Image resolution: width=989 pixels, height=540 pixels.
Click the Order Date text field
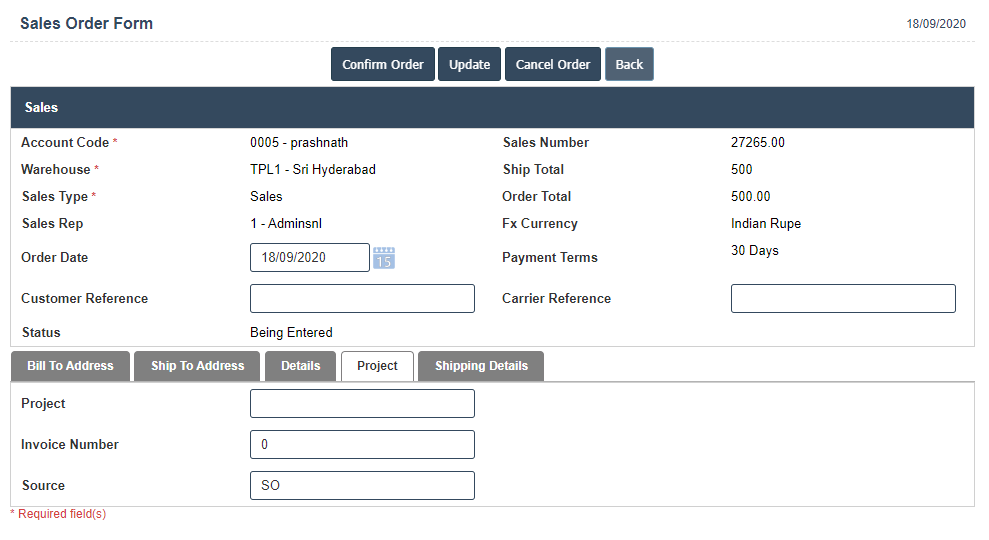pyautogui.click(x=309, y=258)
